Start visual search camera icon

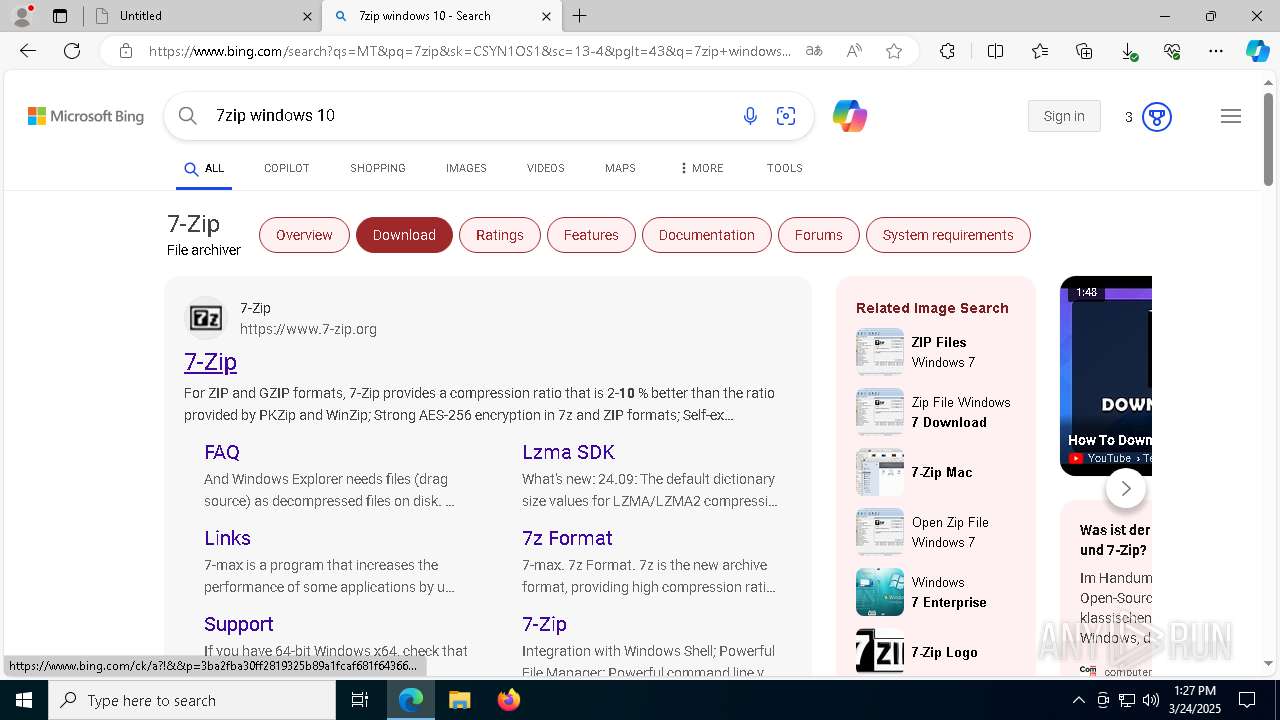(786, 116)
